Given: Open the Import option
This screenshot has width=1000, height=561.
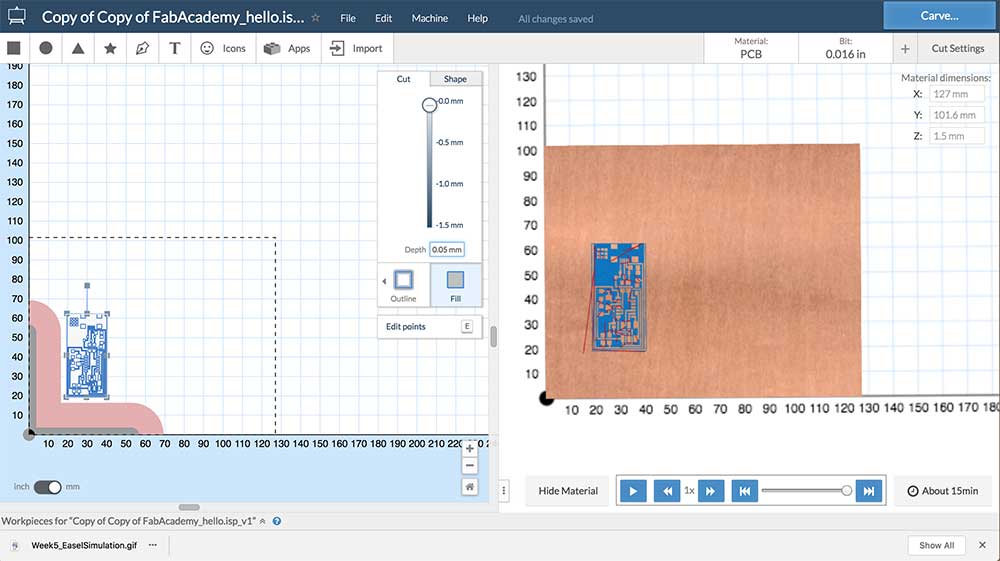Looking at the screenshot, I should (x=356, y=48).
